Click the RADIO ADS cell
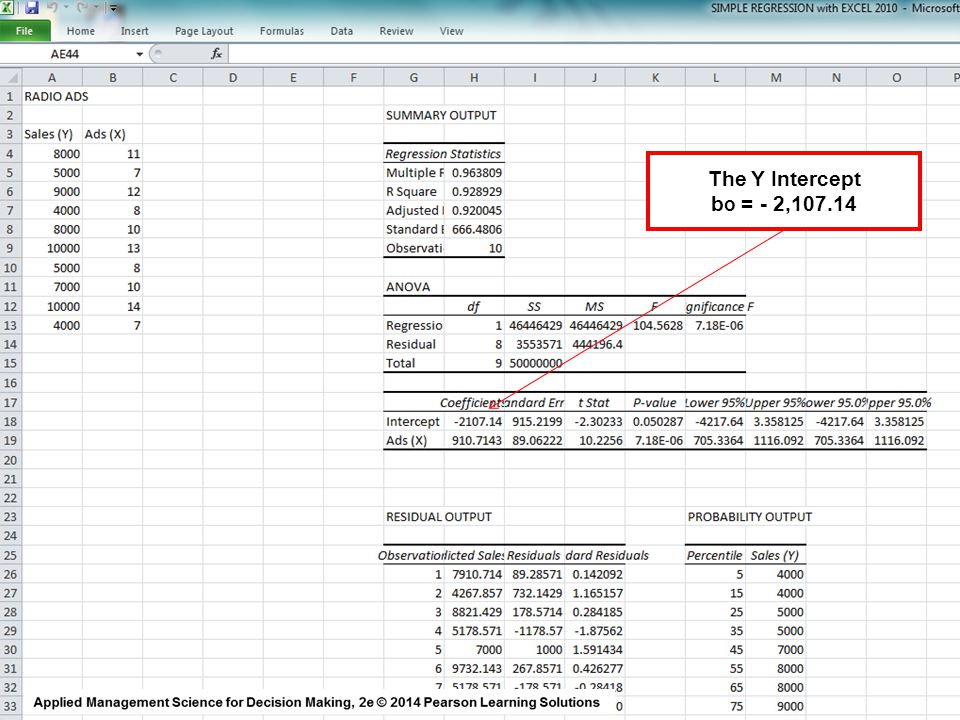The image size is (960, 720). click(x=52, y=97)
